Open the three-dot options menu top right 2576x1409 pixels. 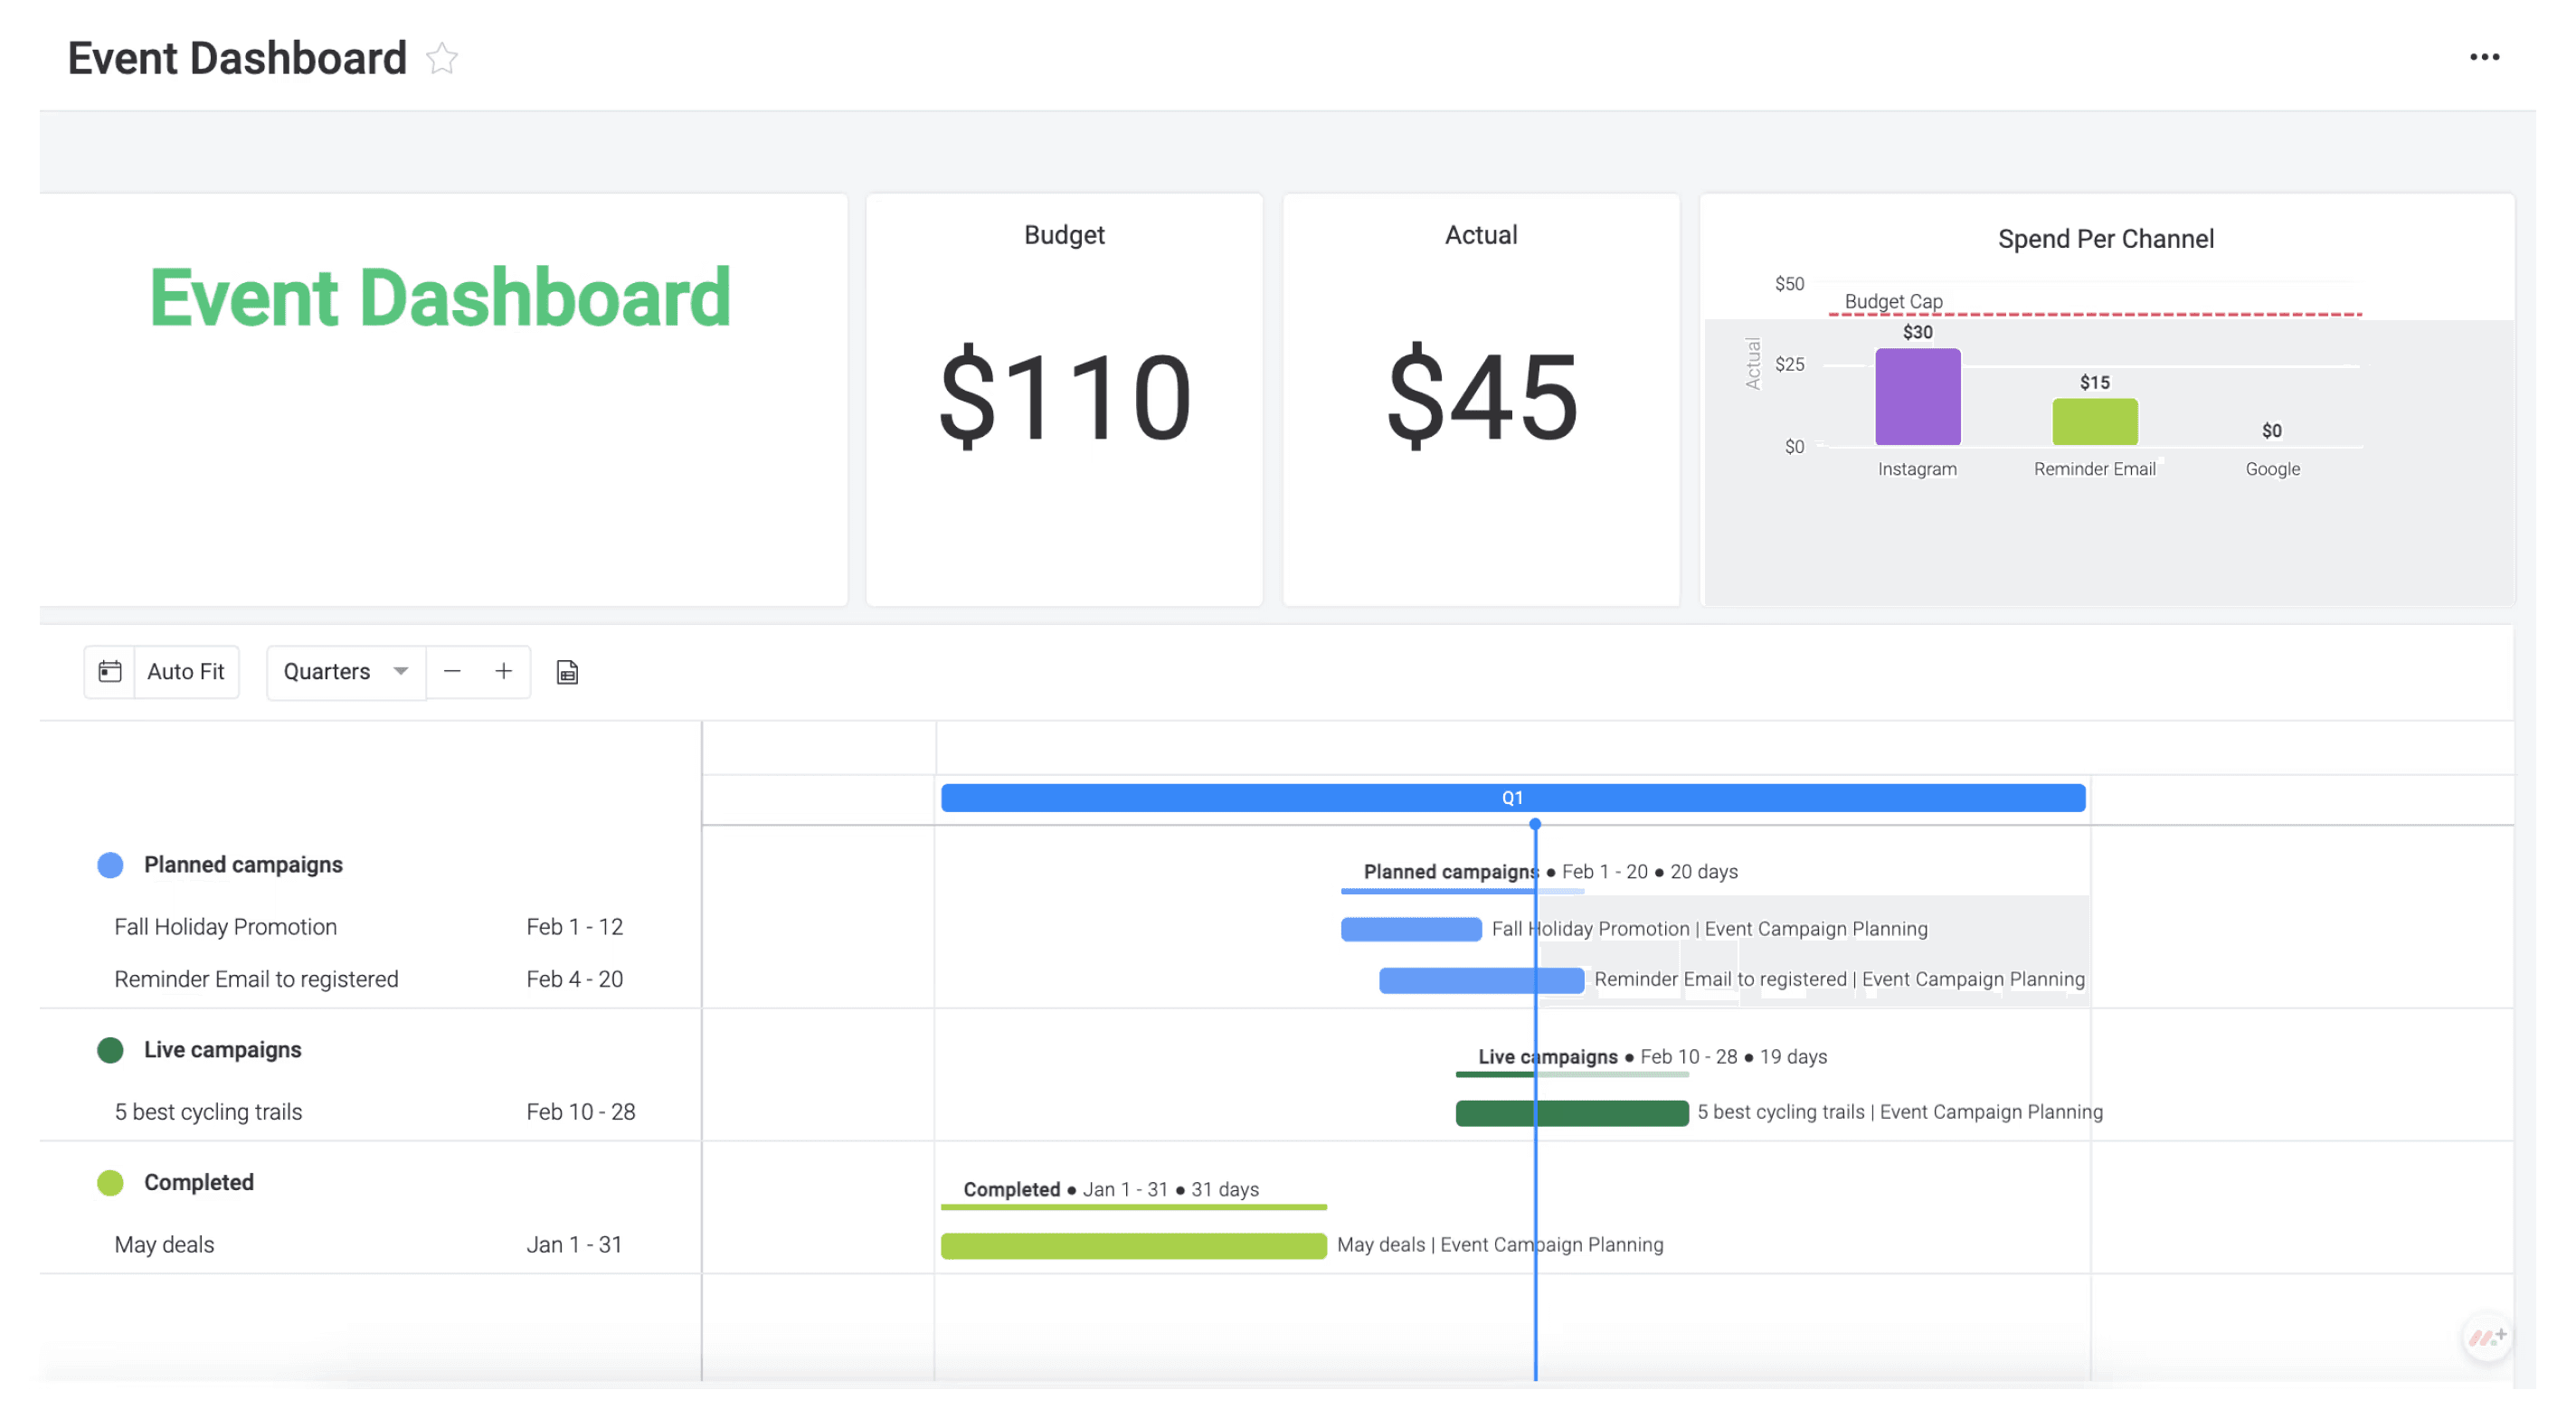2484,57
